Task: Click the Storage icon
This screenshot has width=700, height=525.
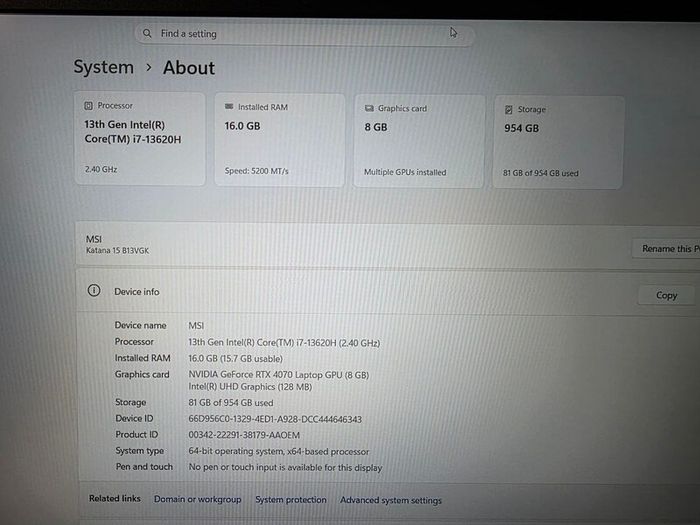Action: pyautogui.click(x=508, y=109)
